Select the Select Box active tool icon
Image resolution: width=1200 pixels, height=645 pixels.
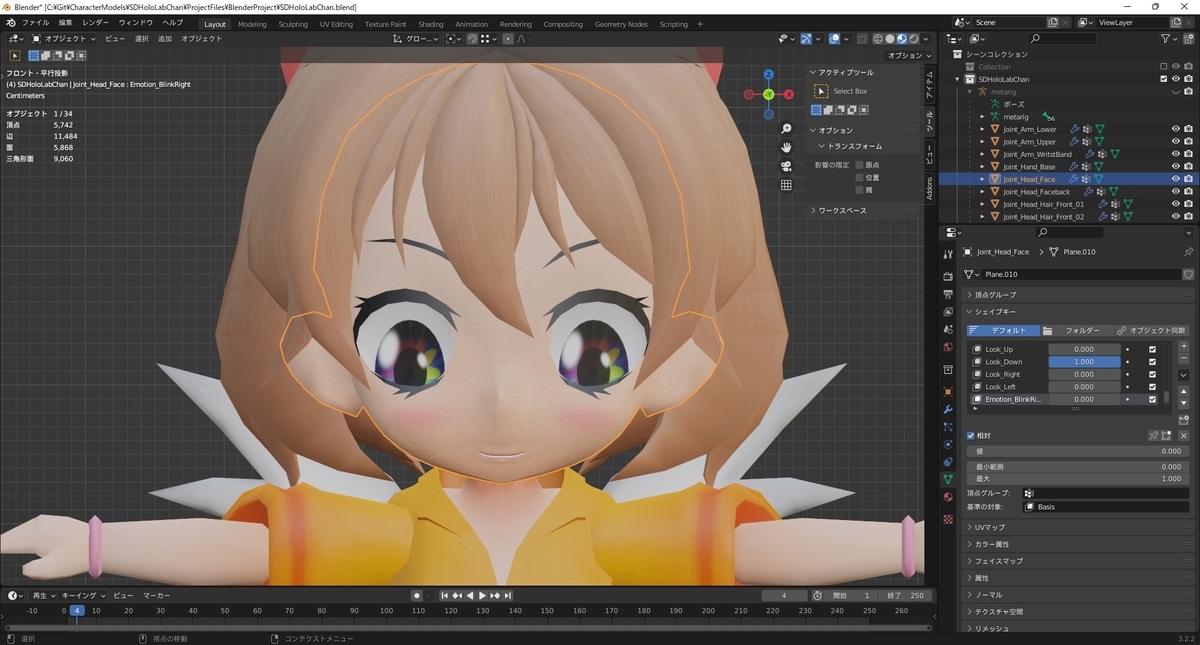[821, 91]
